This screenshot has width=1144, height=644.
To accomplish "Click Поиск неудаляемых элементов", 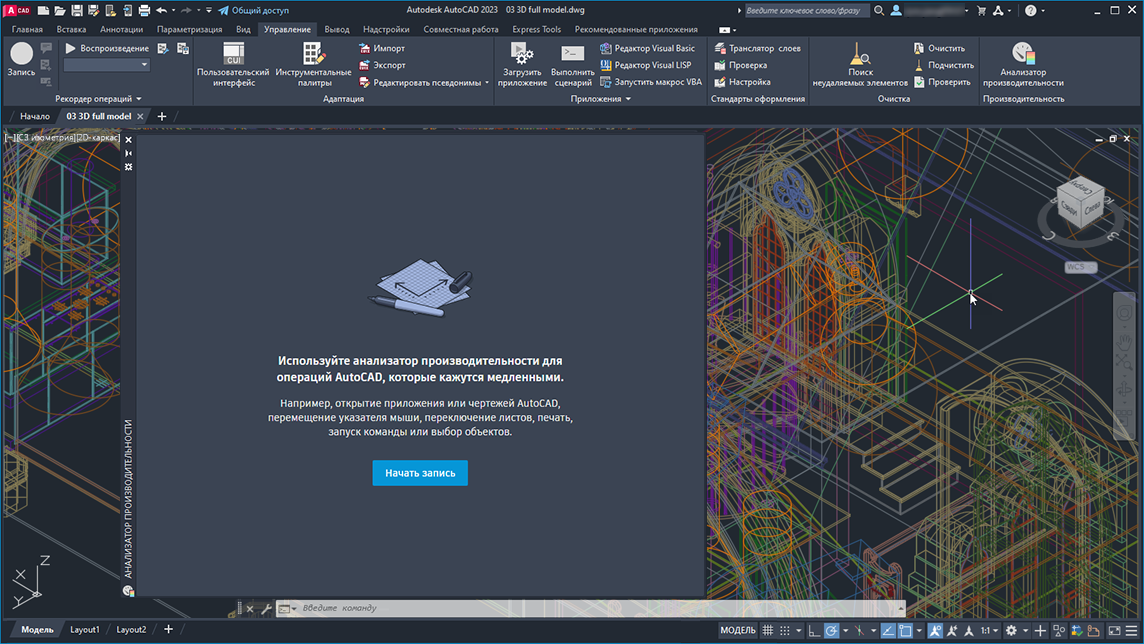I will click(x=860, y=64).
